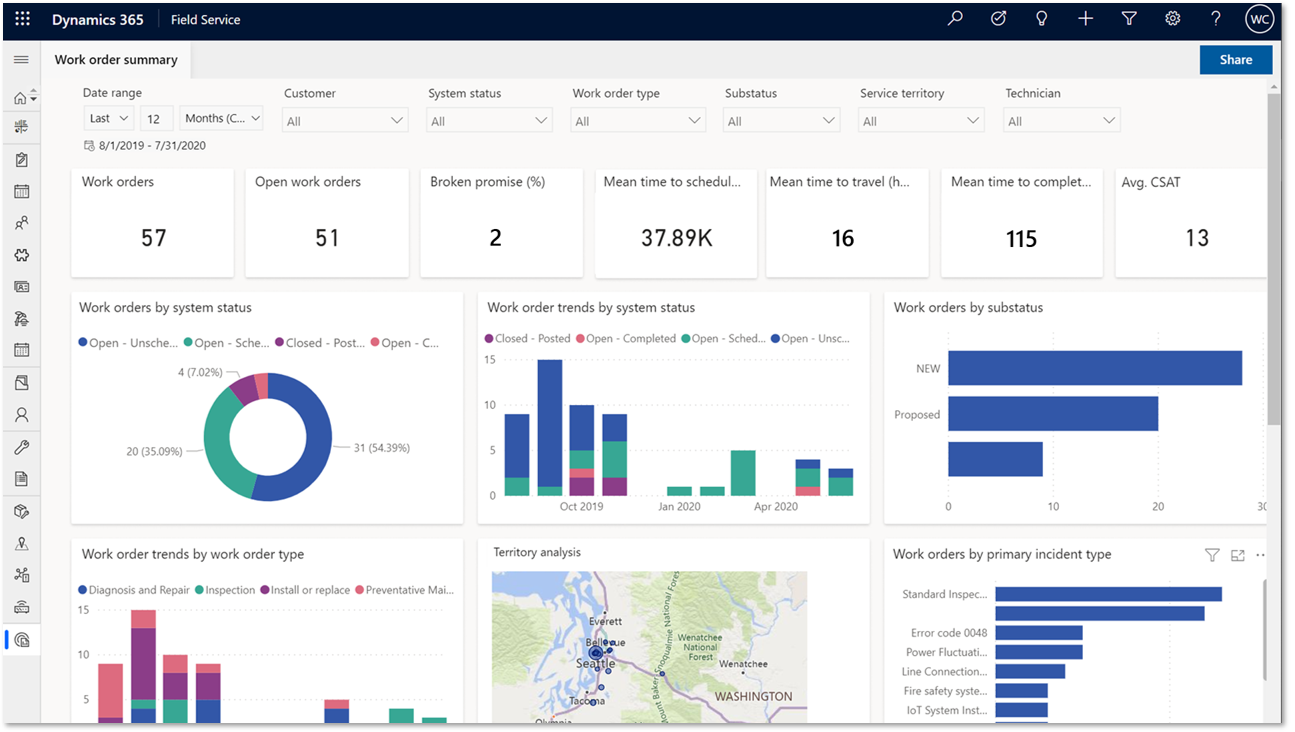Collapse the sidebar with hamburger icon

pos(21,60)
